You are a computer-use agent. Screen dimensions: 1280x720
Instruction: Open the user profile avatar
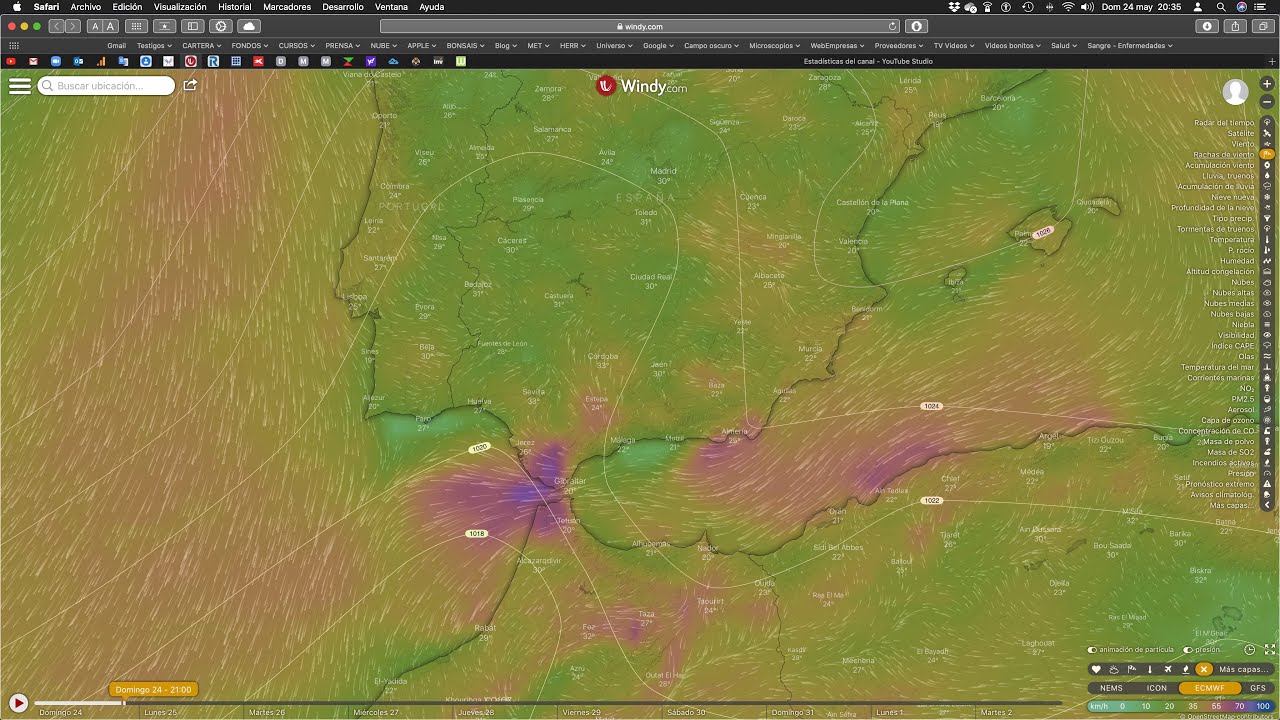click(1235, 92)
